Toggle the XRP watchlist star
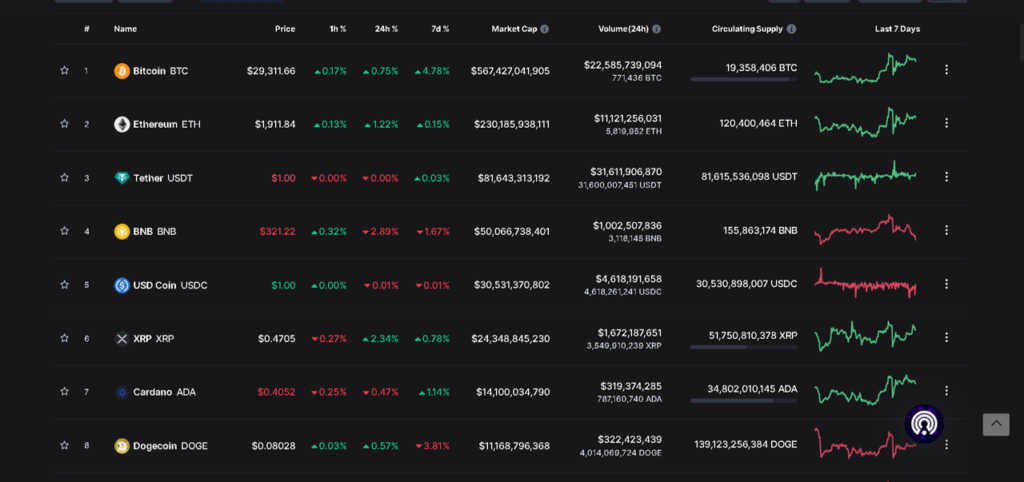1024x482 pixels. pos(64,338)
